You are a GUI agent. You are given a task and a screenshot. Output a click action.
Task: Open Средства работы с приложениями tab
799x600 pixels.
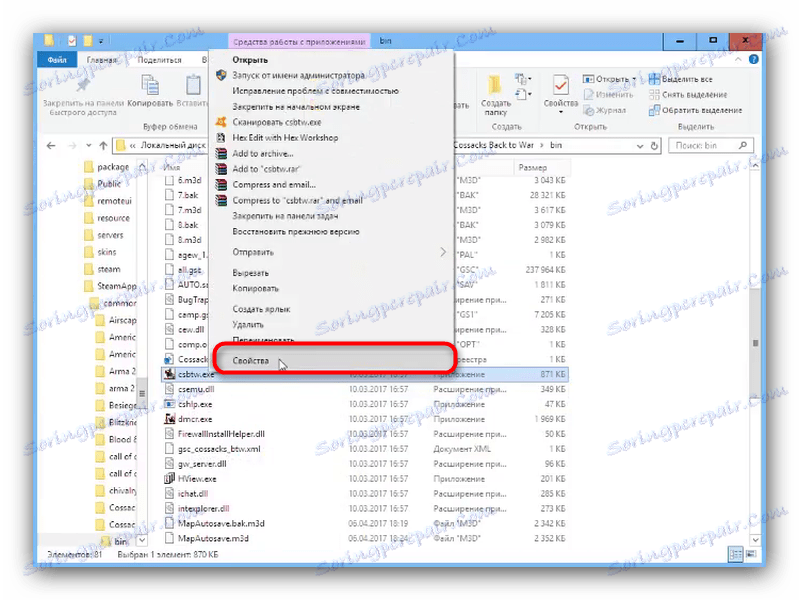300,42
